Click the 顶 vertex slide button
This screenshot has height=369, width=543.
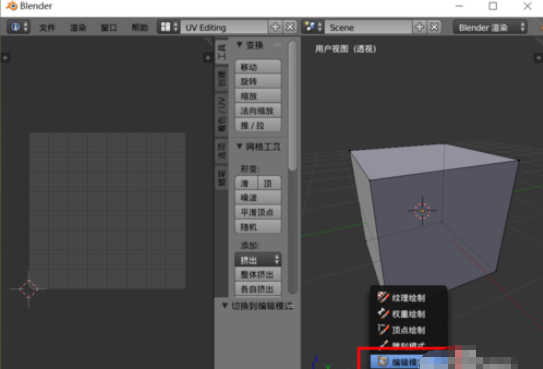(x=269, y=183)
